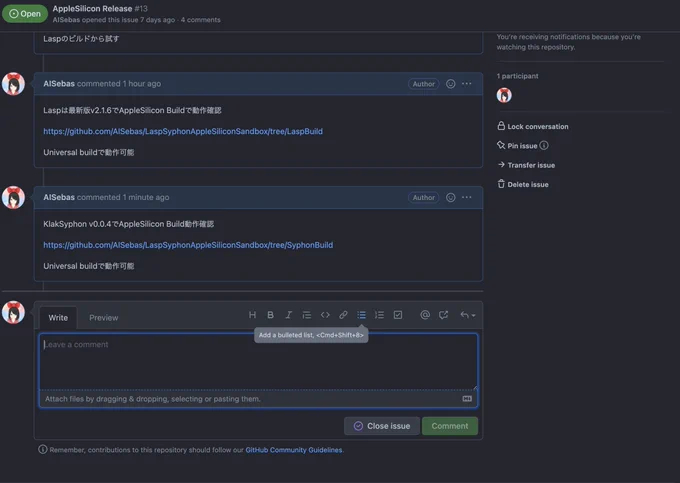The image size is (680, 483).
Task: Open options menu of 1 minute ago comment
Action: click(467, 197)
